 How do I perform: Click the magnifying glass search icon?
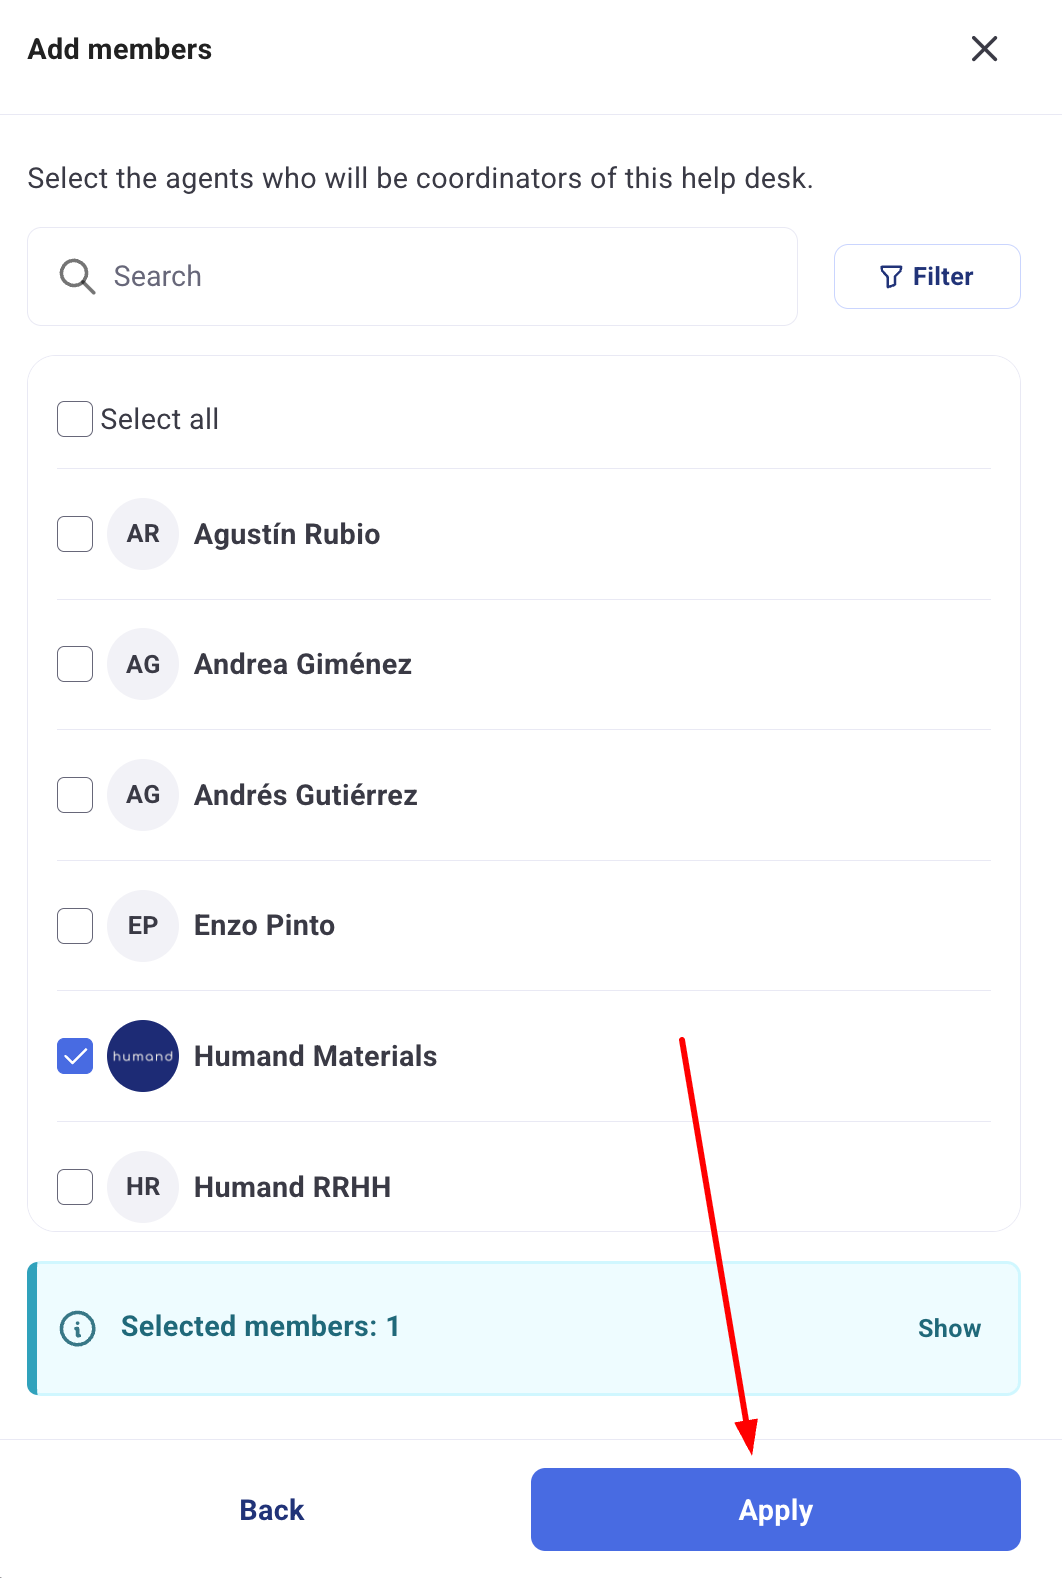point(77,276)
